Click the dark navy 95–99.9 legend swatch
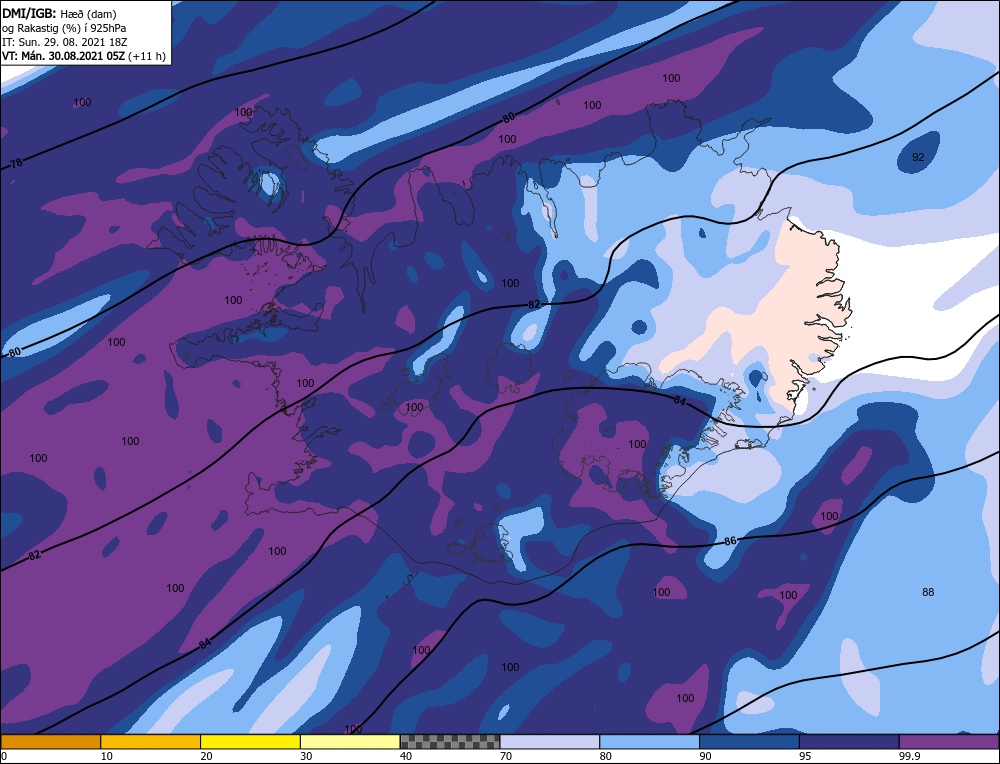Image resolution: width=1000 pixels, height=764 pixels. tap(849, 741)
